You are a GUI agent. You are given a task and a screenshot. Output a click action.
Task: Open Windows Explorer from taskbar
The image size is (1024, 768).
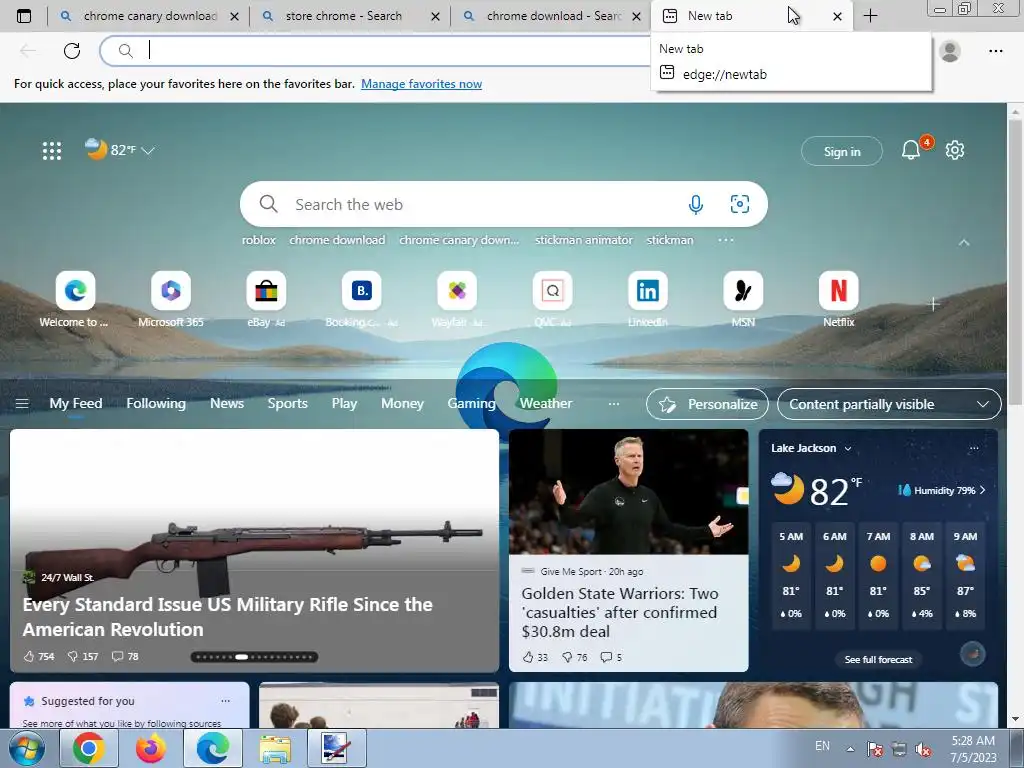[x=275, y=748]
